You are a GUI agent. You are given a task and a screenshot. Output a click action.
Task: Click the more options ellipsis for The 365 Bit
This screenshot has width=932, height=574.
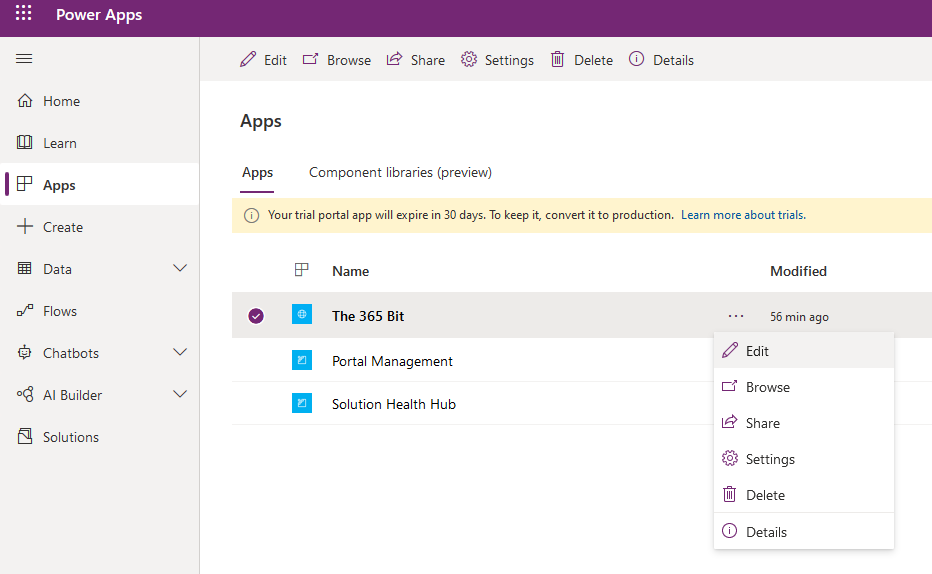tap(736, 316)
